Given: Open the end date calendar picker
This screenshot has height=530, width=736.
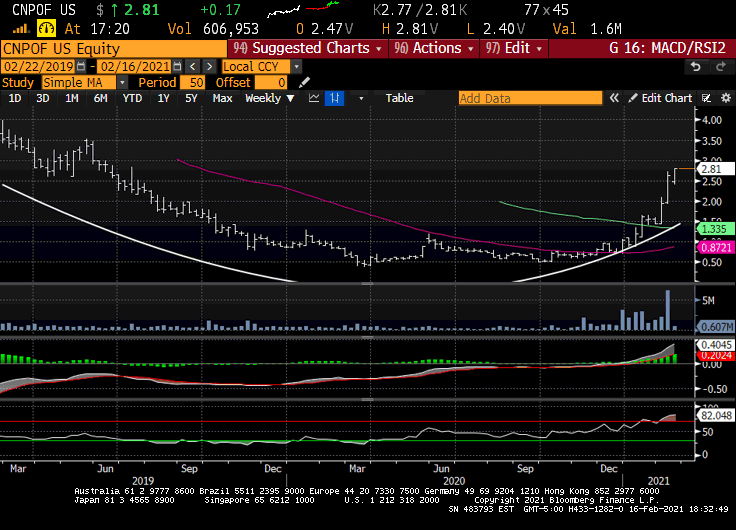Looking at the screenshot, I should tap(177, 66).
